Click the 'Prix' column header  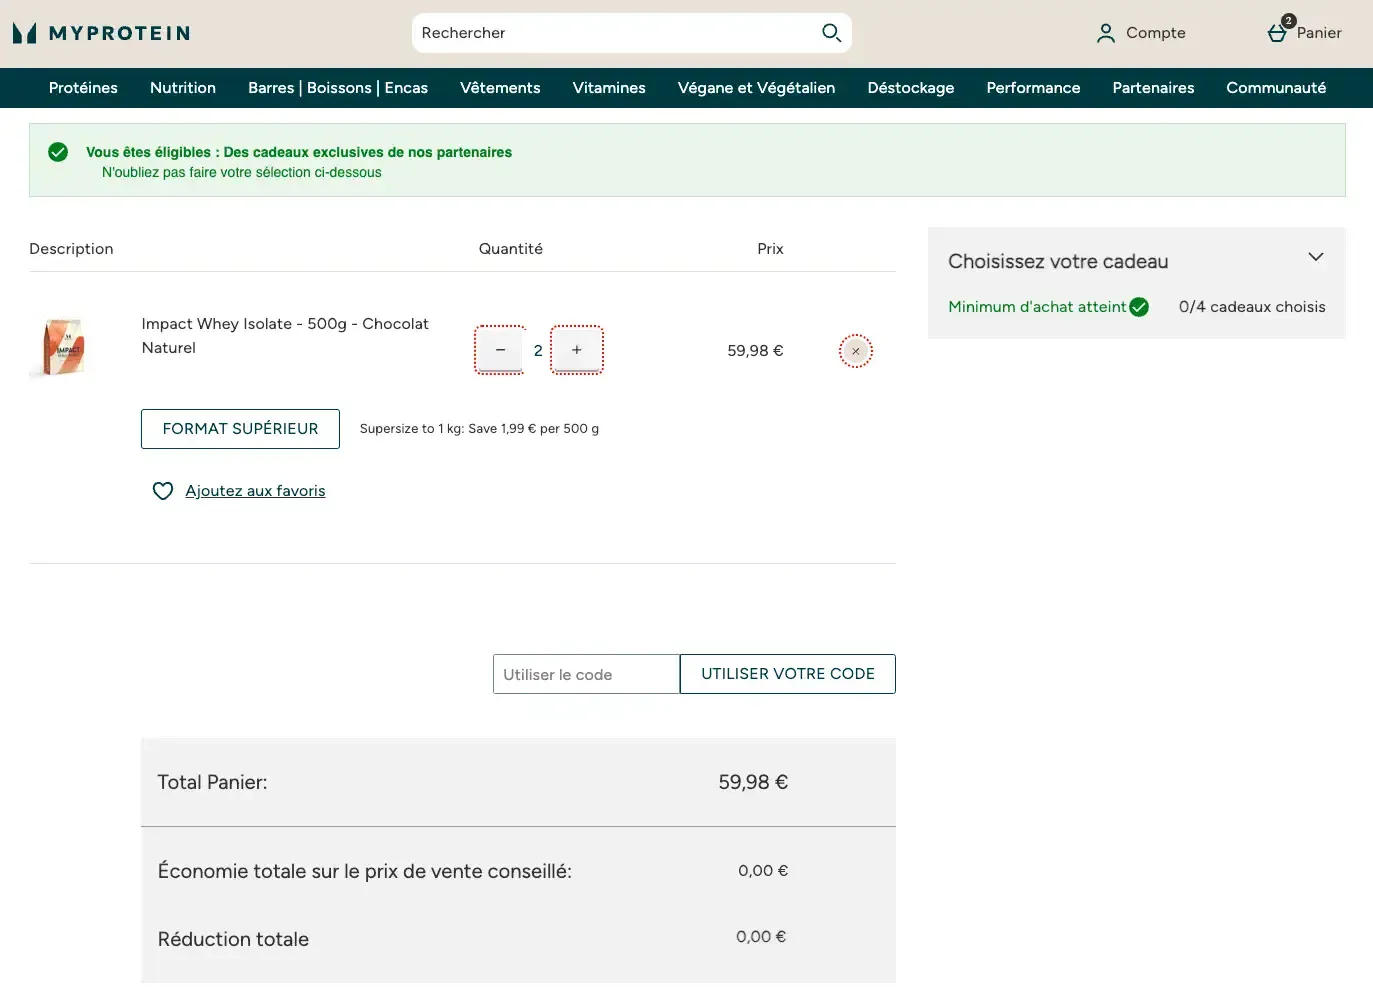[770, 249]
